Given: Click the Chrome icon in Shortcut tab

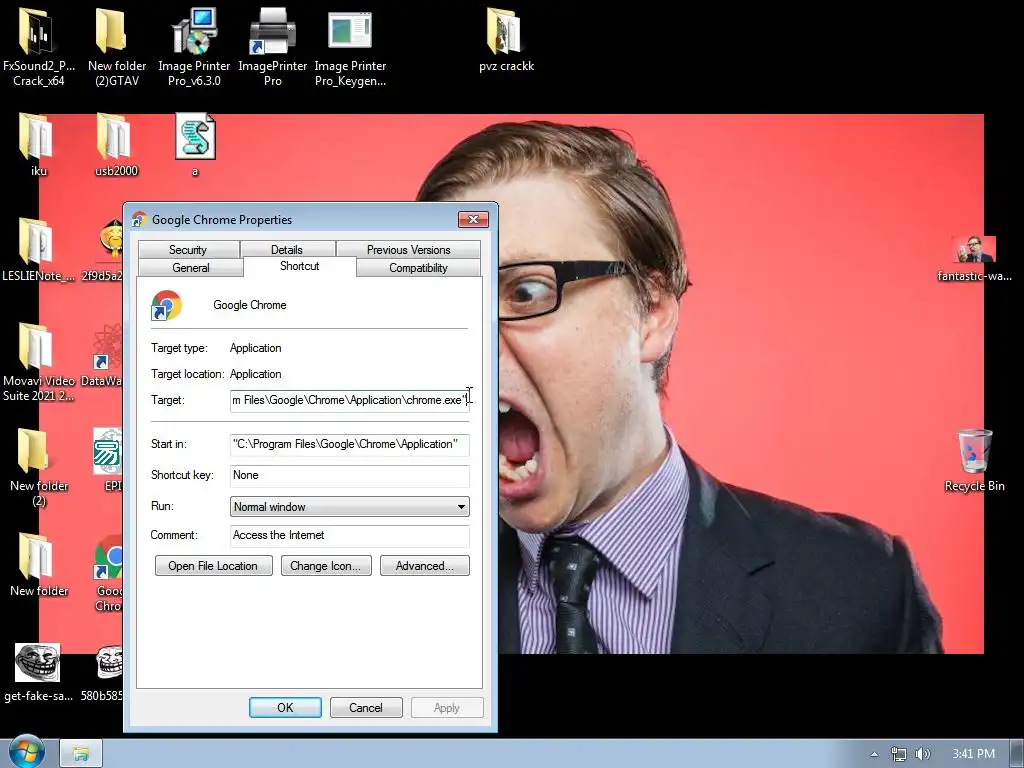Looking at the screenshot, I should click(x=167, y=306).
